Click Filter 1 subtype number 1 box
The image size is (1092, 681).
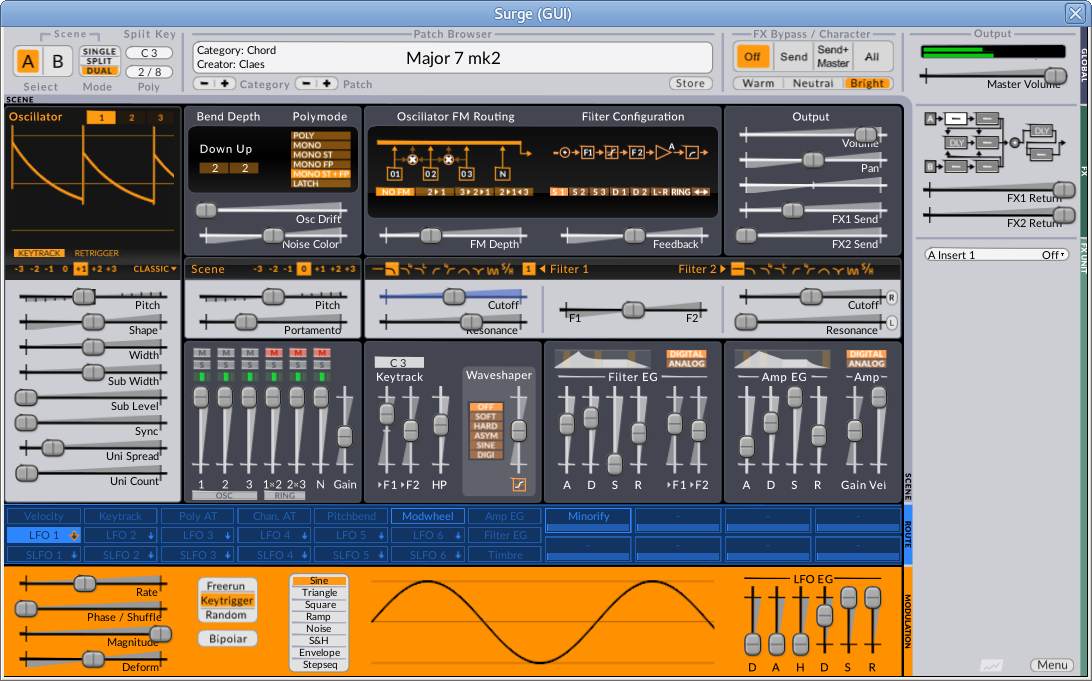[x=529, y=269]
